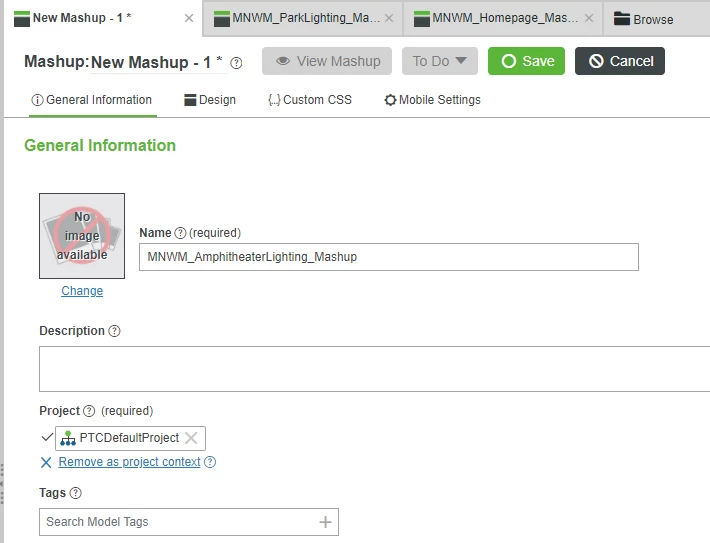Image resolution: width=710 pixels, height=543 pixels.
Task: Click help icon next to Tags label
Action: [76, 493]
